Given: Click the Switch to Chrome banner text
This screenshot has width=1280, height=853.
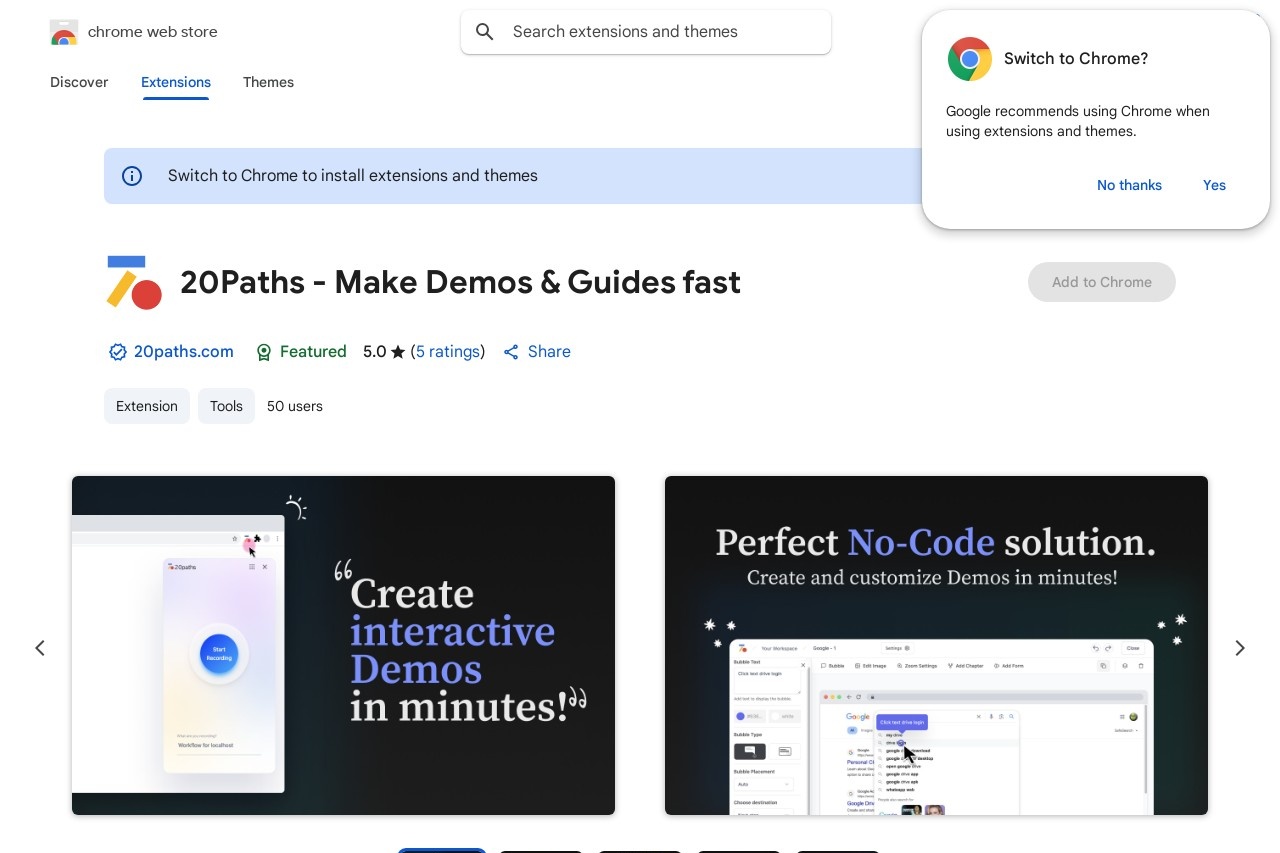Looking at the screenshot, I should 353,176.
